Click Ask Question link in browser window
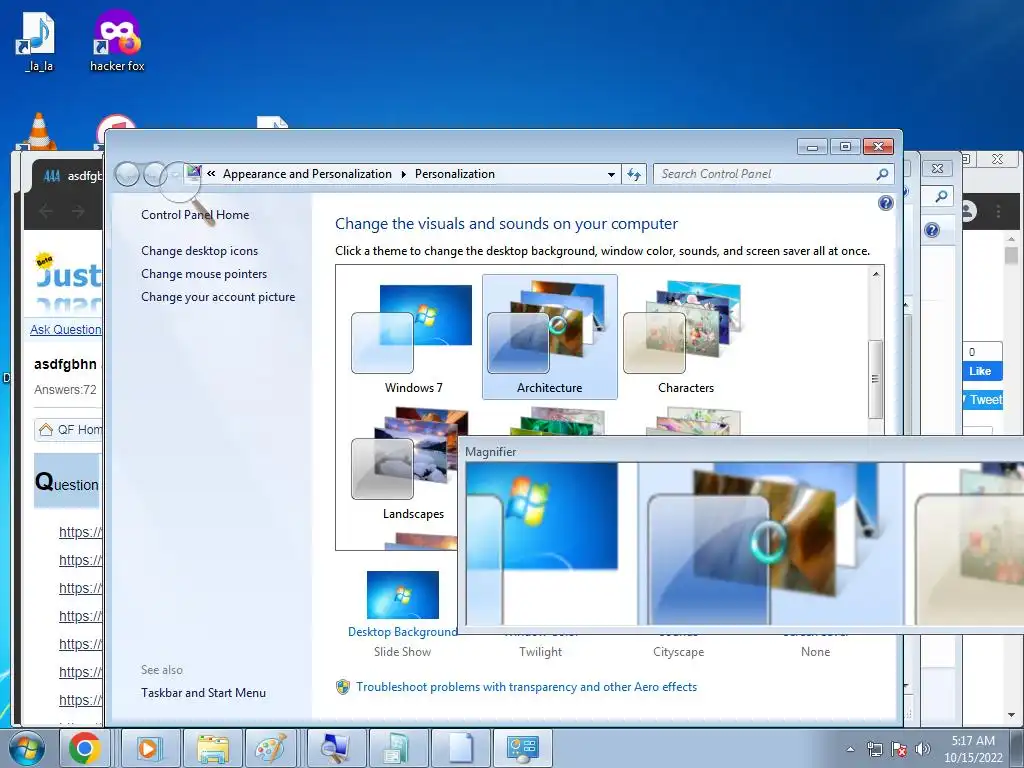 tap(65, 330)
